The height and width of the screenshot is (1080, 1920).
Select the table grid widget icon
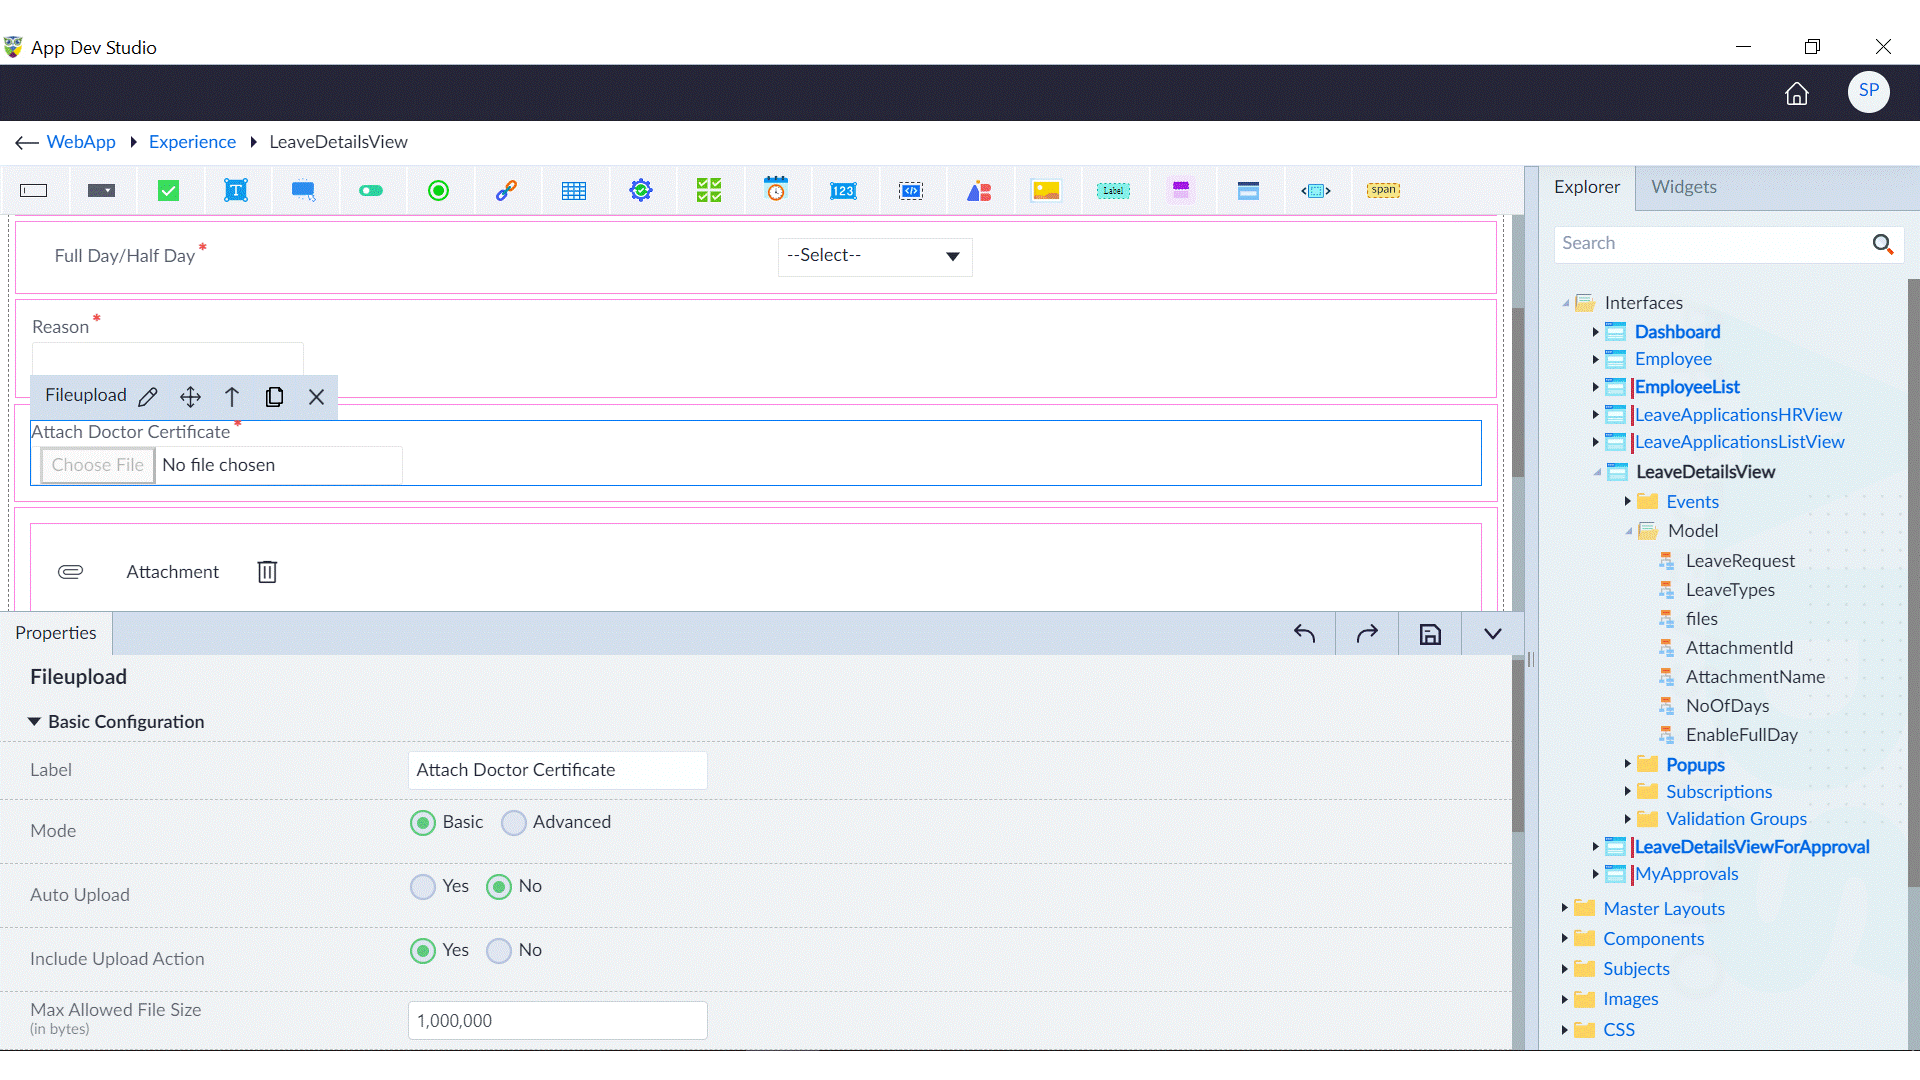574,191
